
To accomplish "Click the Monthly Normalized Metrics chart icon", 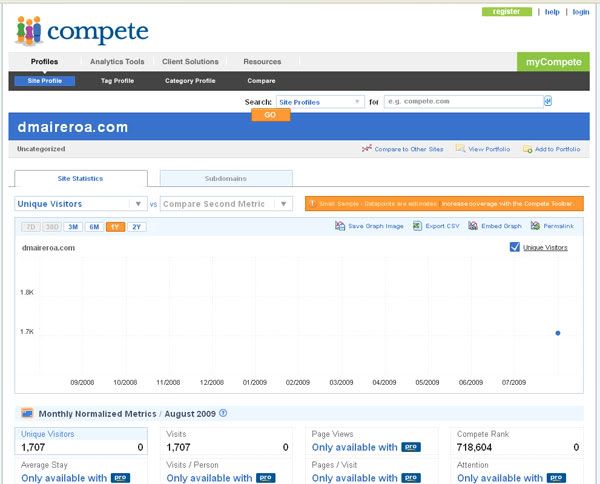I will click(x=27, y=413).
